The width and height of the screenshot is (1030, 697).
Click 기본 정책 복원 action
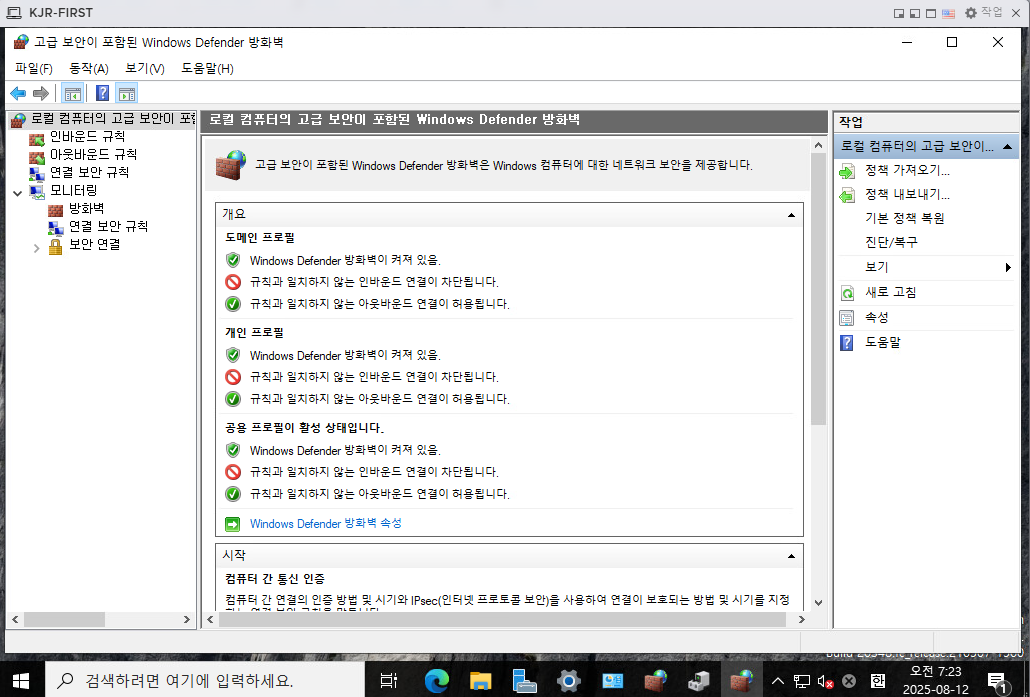pyautogui.click(x=905, y=218)
